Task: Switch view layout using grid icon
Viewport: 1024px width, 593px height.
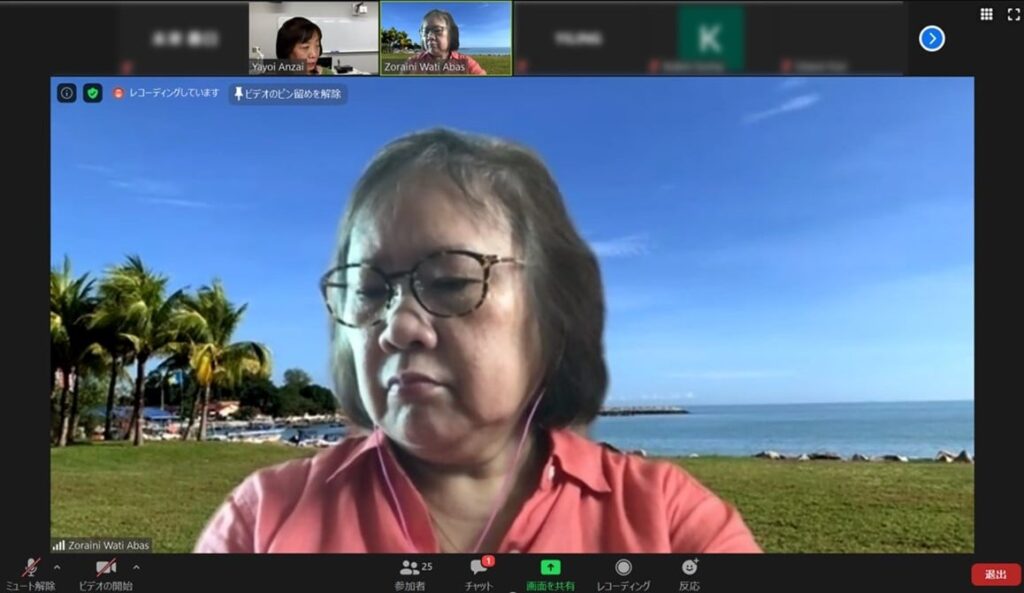Action: click(986, 14)
